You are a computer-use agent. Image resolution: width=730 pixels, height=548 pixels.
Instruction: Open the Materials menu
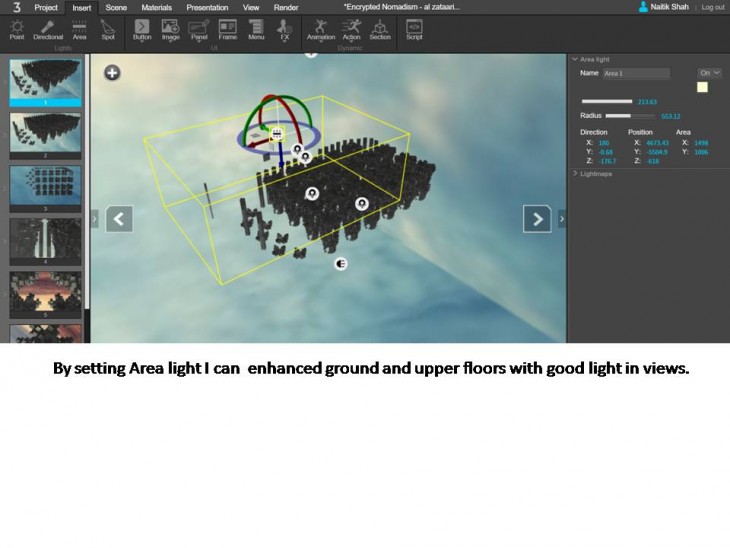tap(156, 7)
